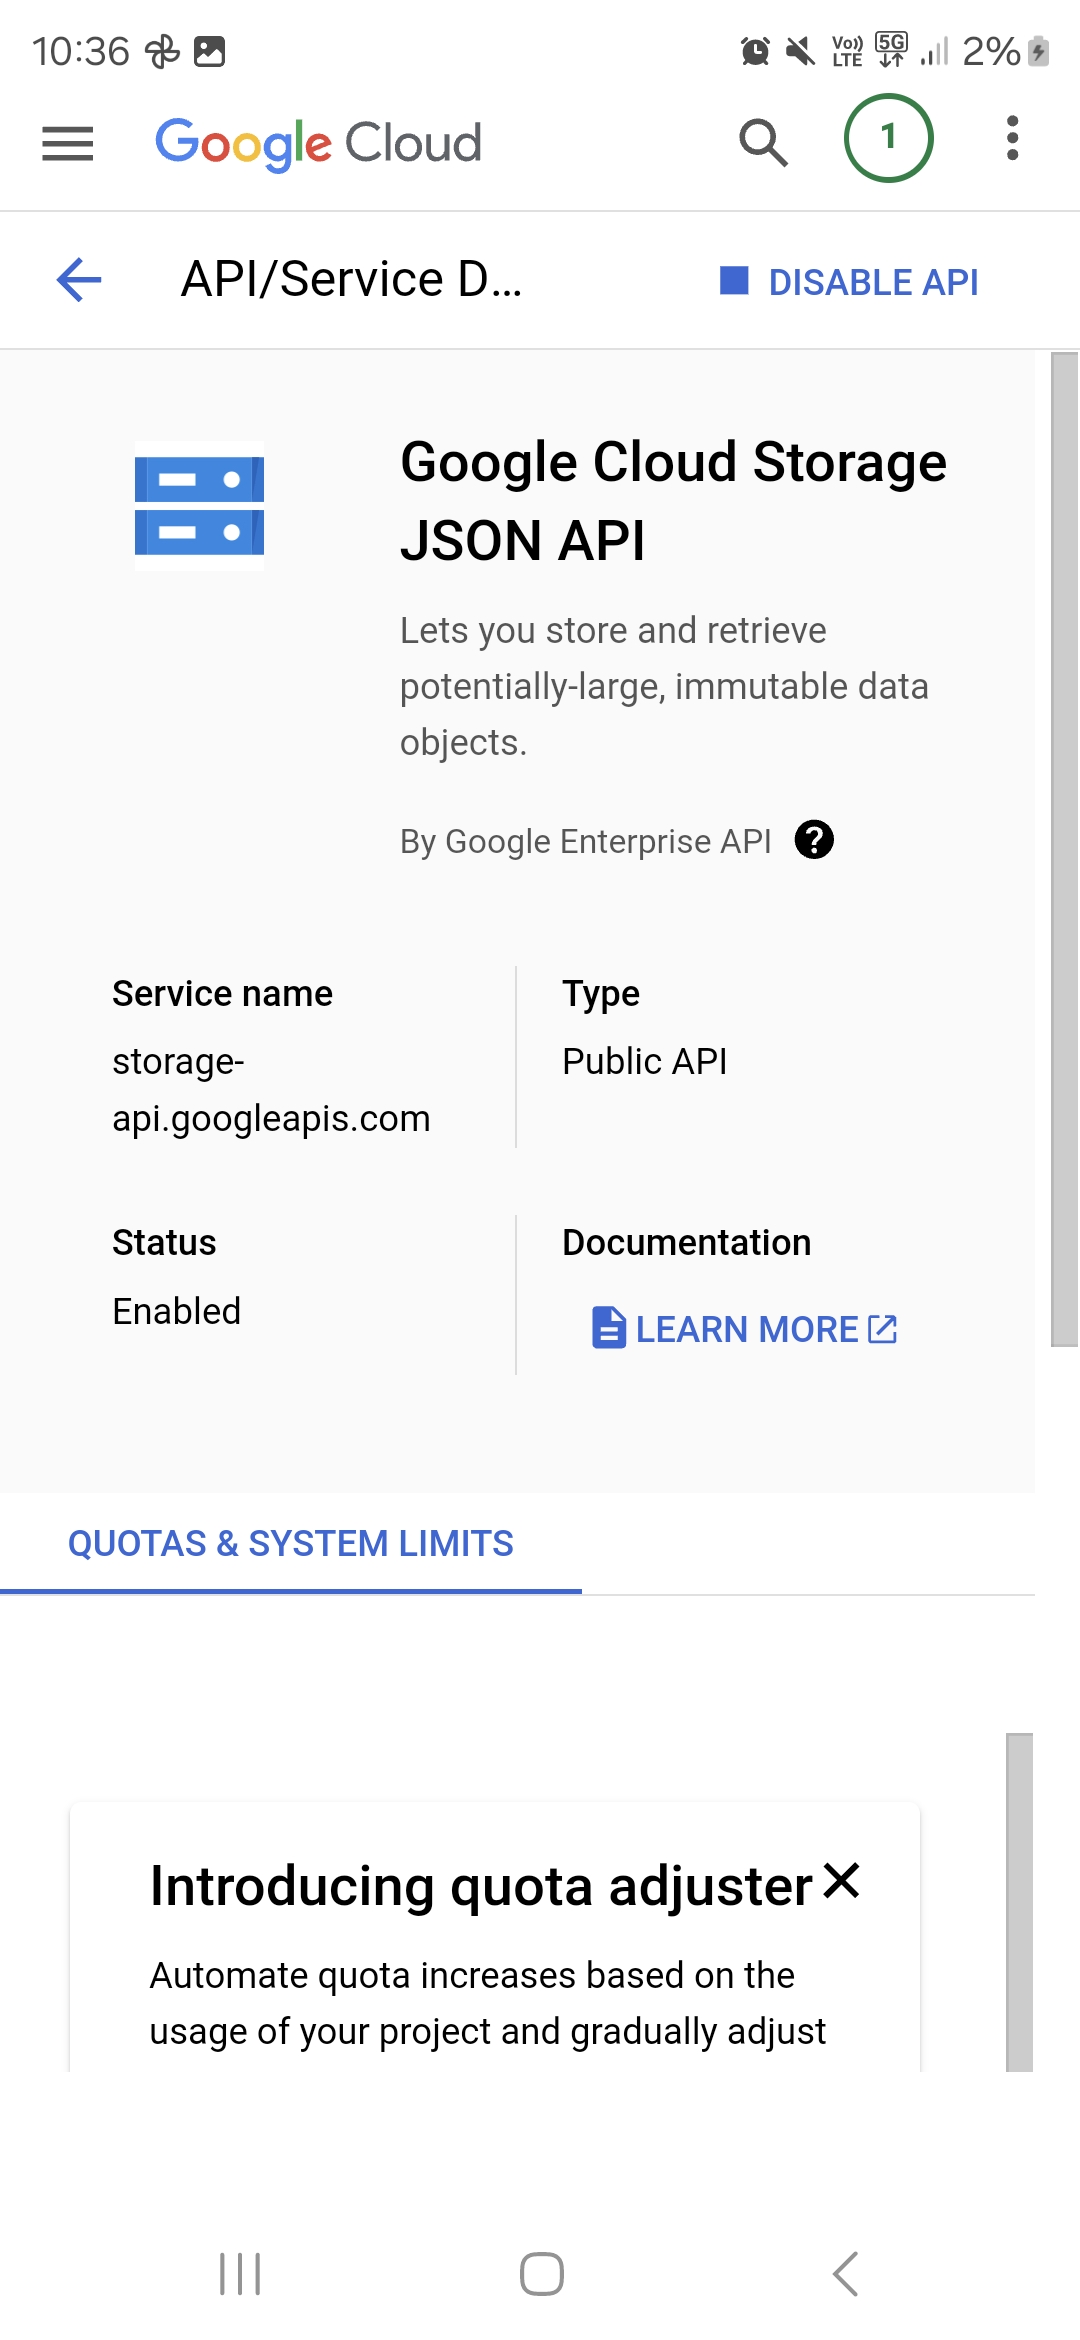The width and height of the screenshot is (1080, 2340).
Task: Click the quotas panel inner scrollbar
Action: 1019,1900
